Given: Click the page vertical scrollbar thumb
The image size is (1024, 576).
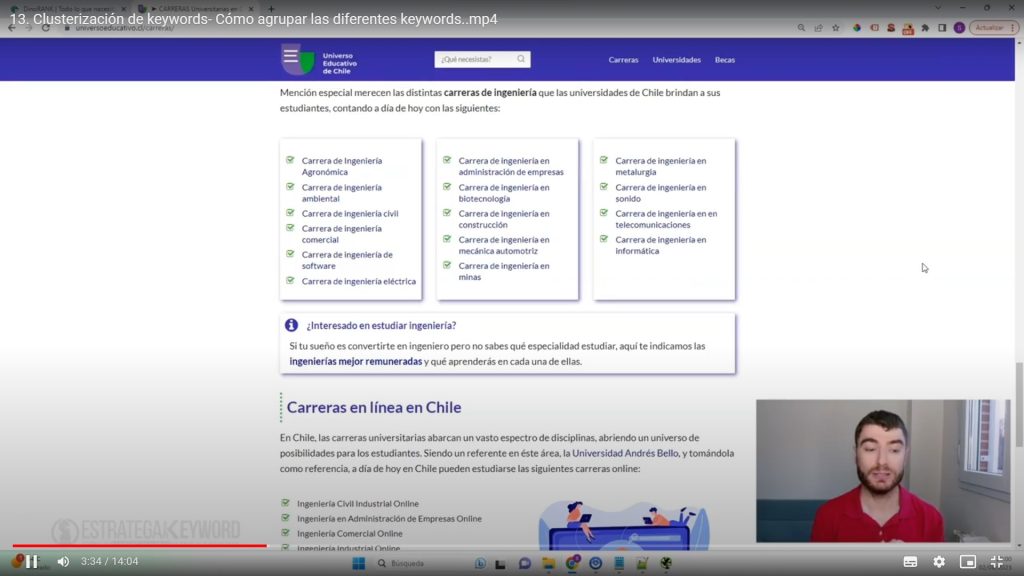Looking at the screenshot, I should tap(1019, 405).
